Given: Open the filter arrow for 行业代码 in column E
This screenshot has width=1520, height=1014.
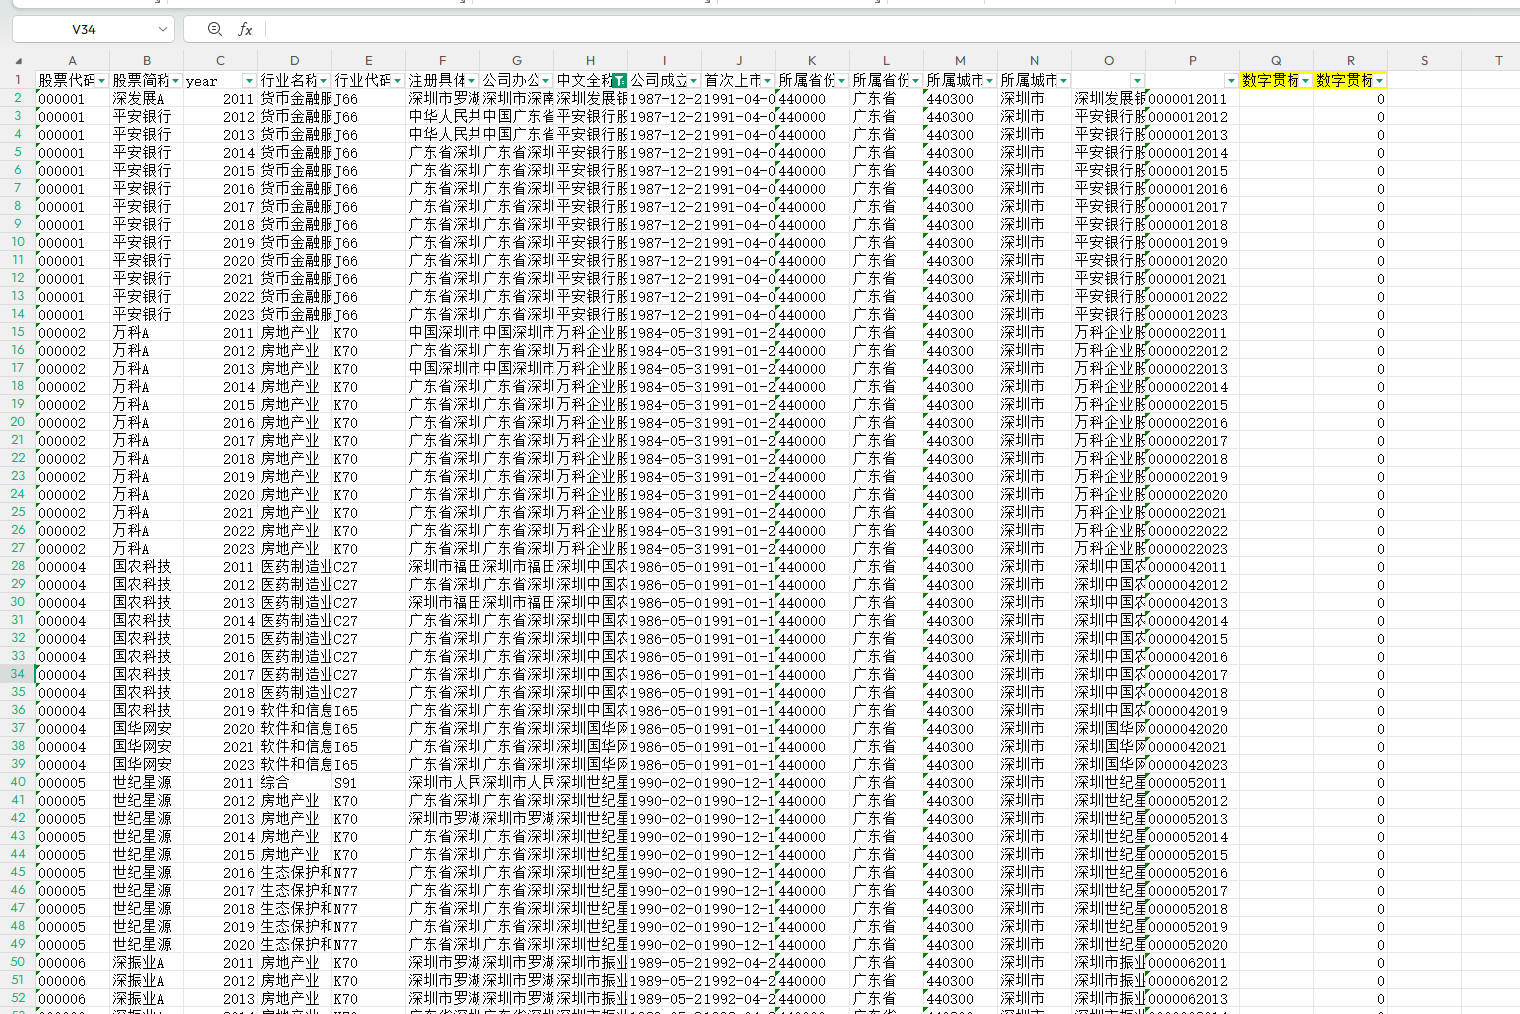Looking at the screenshot, I should 398,80.
